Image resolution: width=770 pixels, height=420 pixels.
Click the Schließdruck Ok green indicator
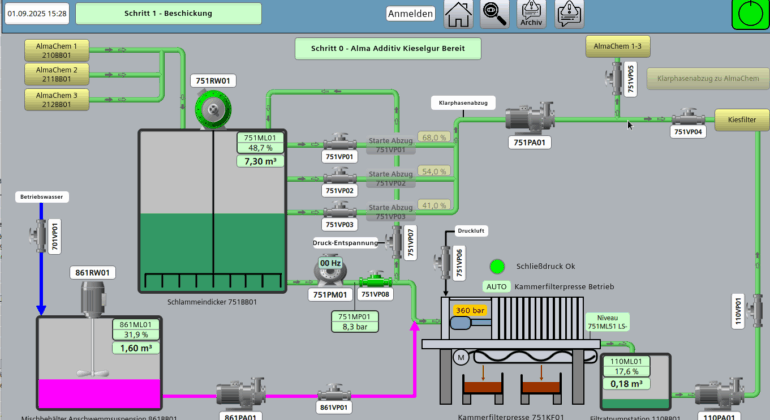pos(497,266)
